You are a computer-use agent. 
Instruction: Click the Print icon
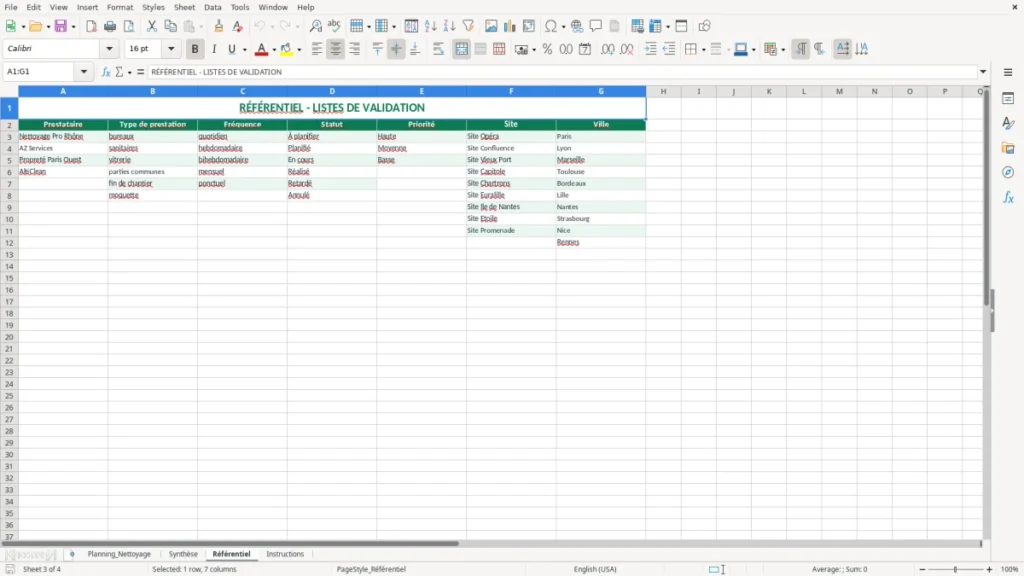(x=110, y=26)
